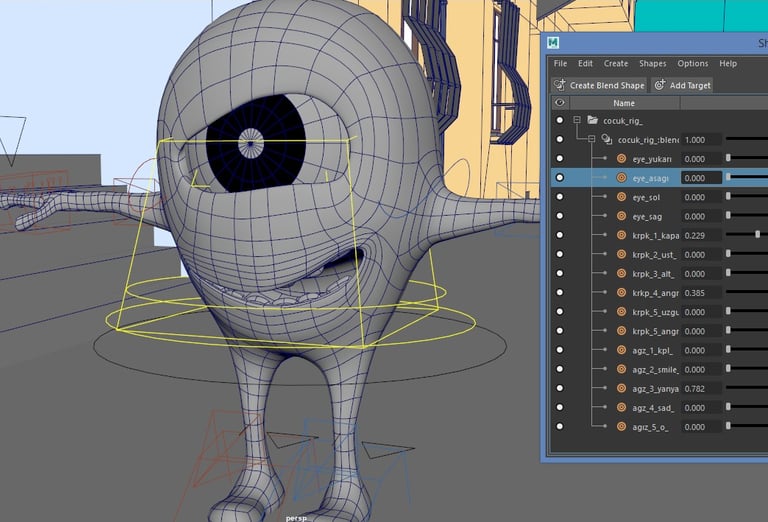Open the Create menu
Viewport: 768px width, 522px height.
point(616,64)
